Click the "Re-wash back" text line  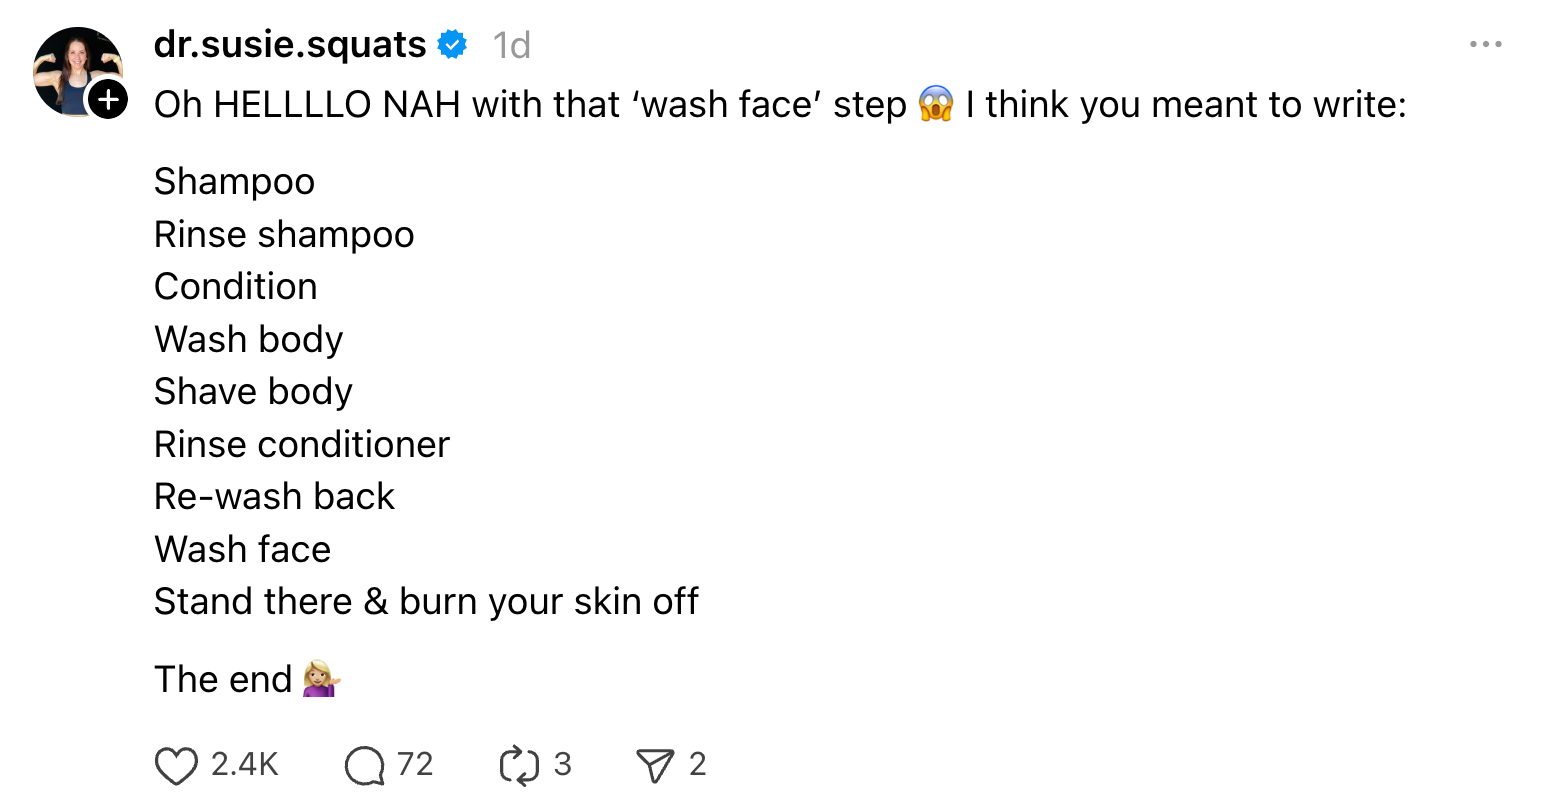click(x=274, y=497)
